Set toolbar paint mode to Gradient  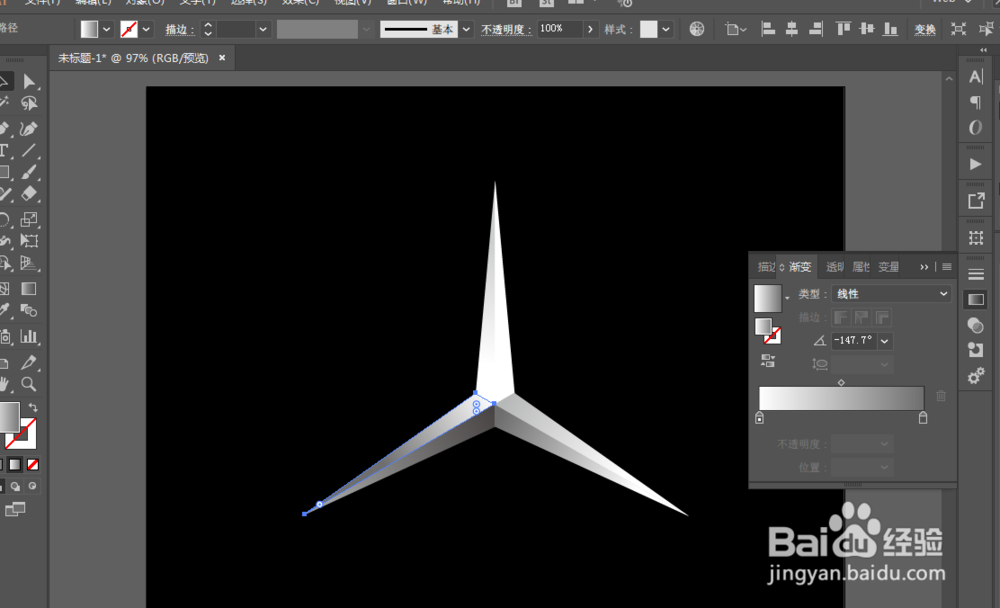[x=15, y=464]
